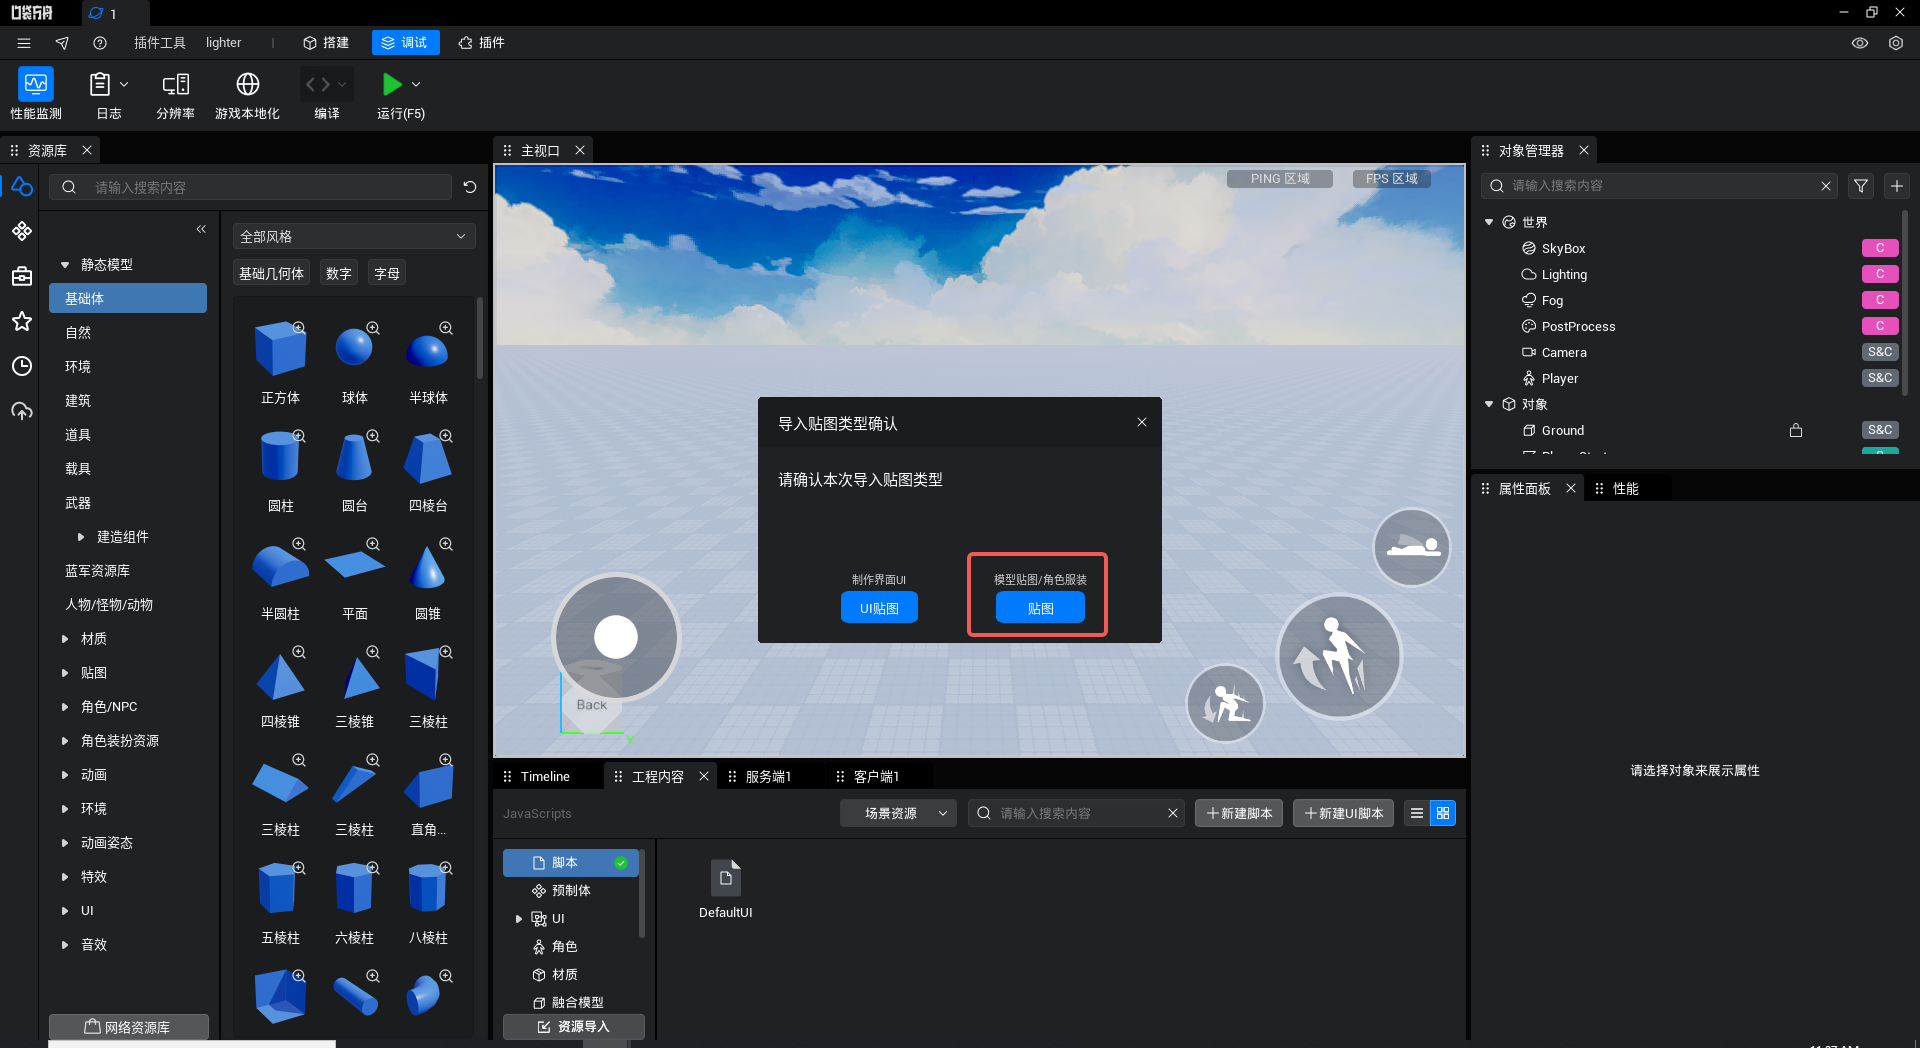The height and width of the screenshot is (1048, 1920).
Task: Switch project content to list view
Action: click(1417, 813)
